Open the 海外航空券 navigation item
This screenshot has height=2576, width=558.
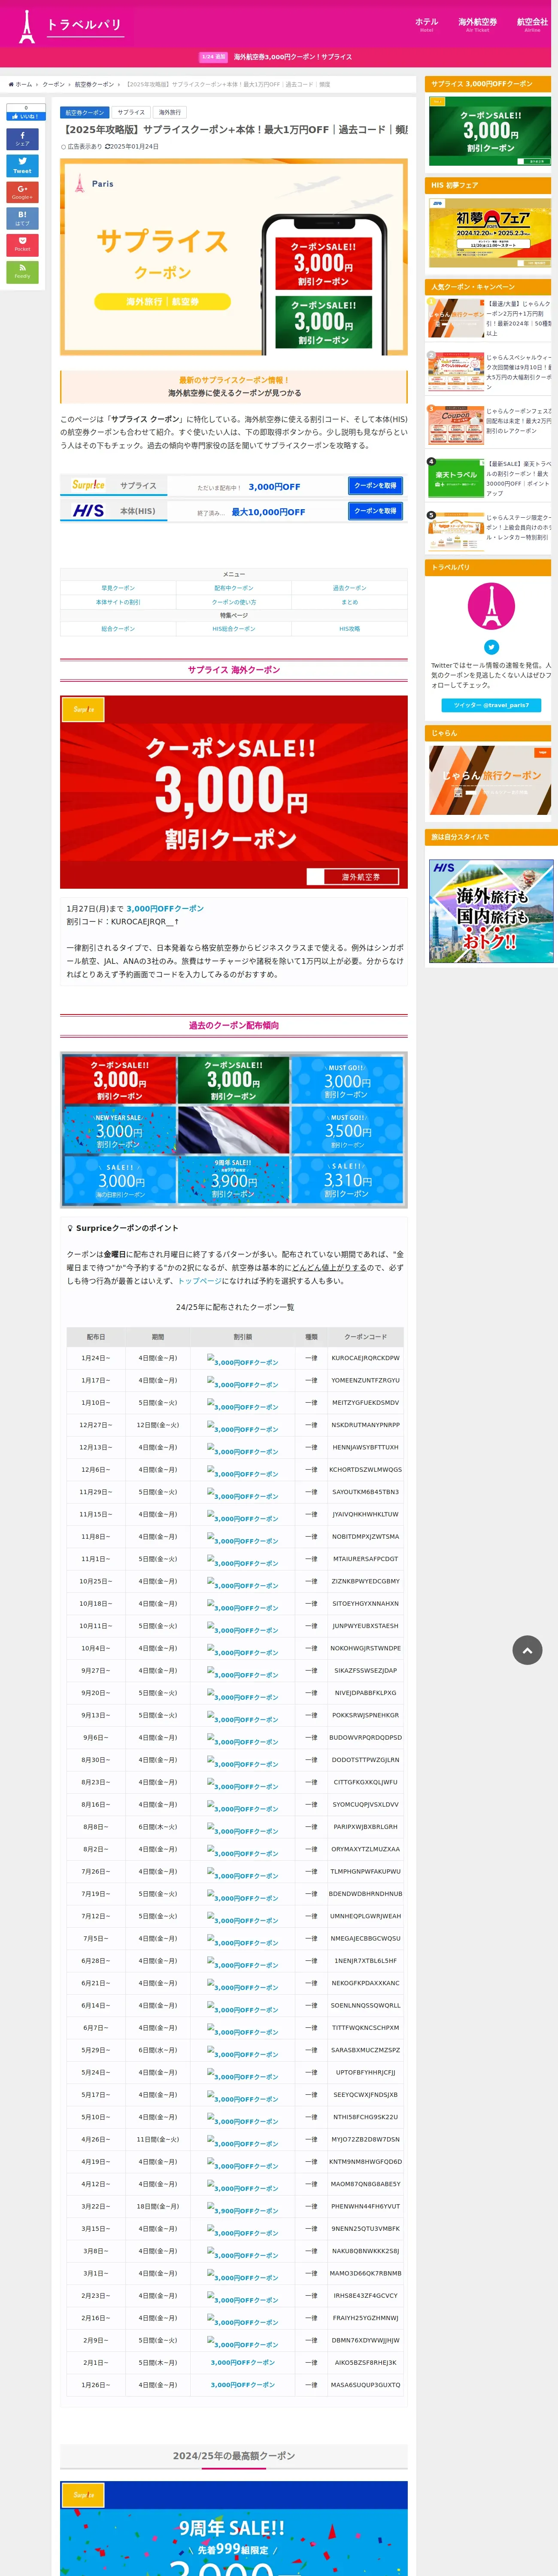tap(477, 24)
